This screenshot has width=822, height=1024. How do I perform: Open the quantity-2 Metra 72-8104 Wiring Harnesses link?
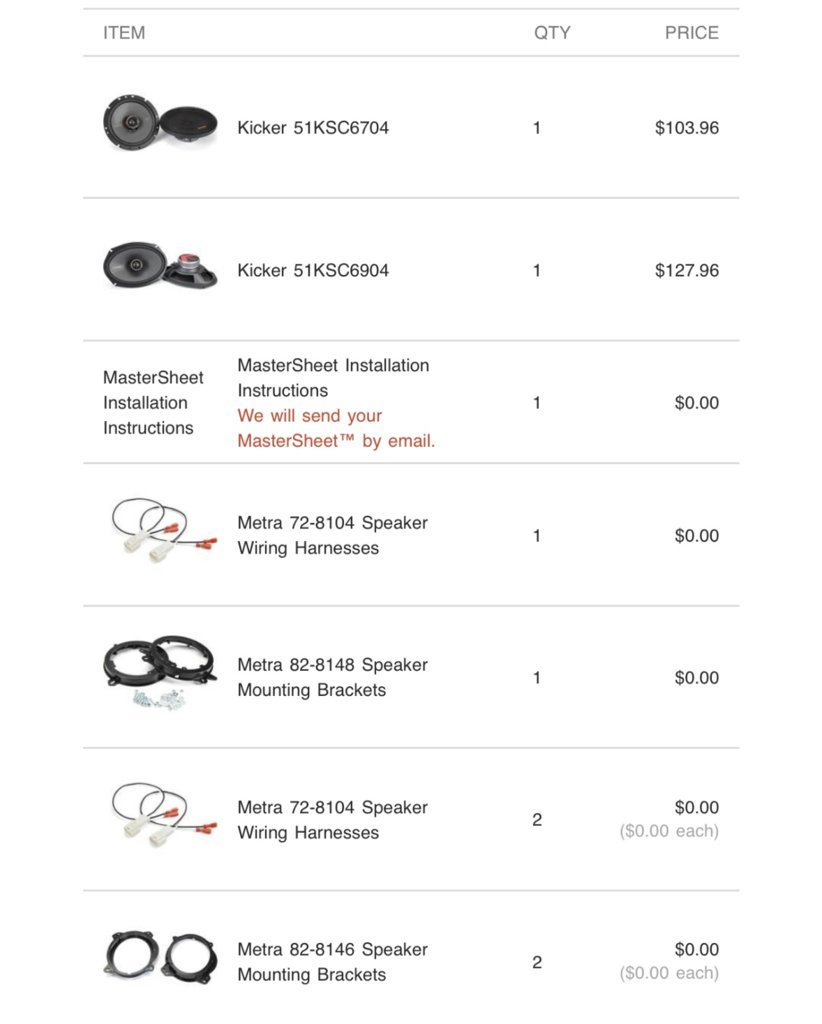(332, 820)
